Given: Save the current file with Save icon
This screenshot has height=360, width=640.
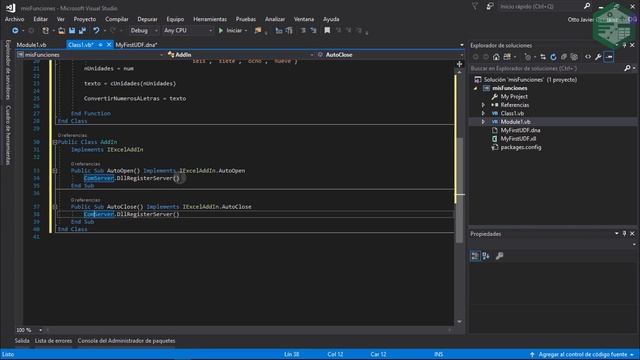Looking at the screenshot, I should (x=72, y=31).
